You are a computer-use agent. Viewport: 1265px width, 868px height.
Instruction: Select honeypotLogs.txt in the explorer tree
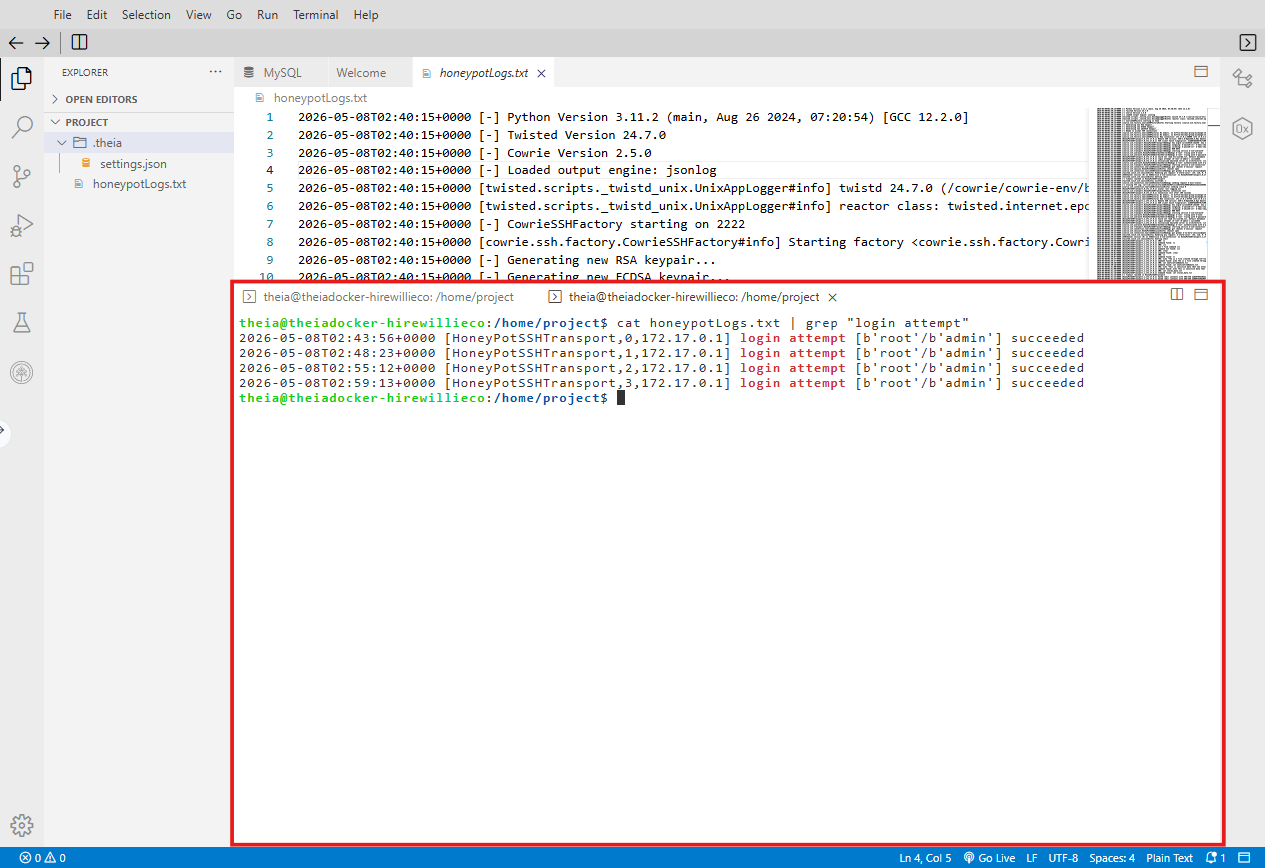point(139,184)
